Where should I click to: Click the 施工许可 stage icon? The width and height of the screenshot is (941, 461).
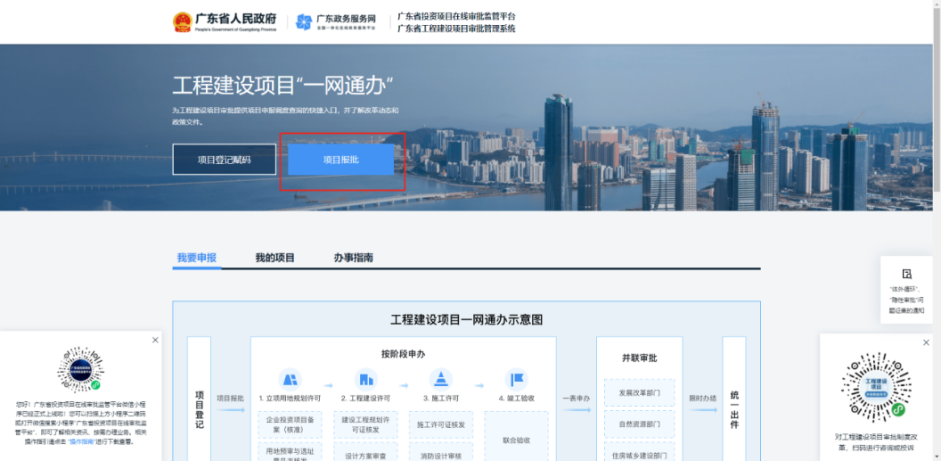tap(442, 379)
